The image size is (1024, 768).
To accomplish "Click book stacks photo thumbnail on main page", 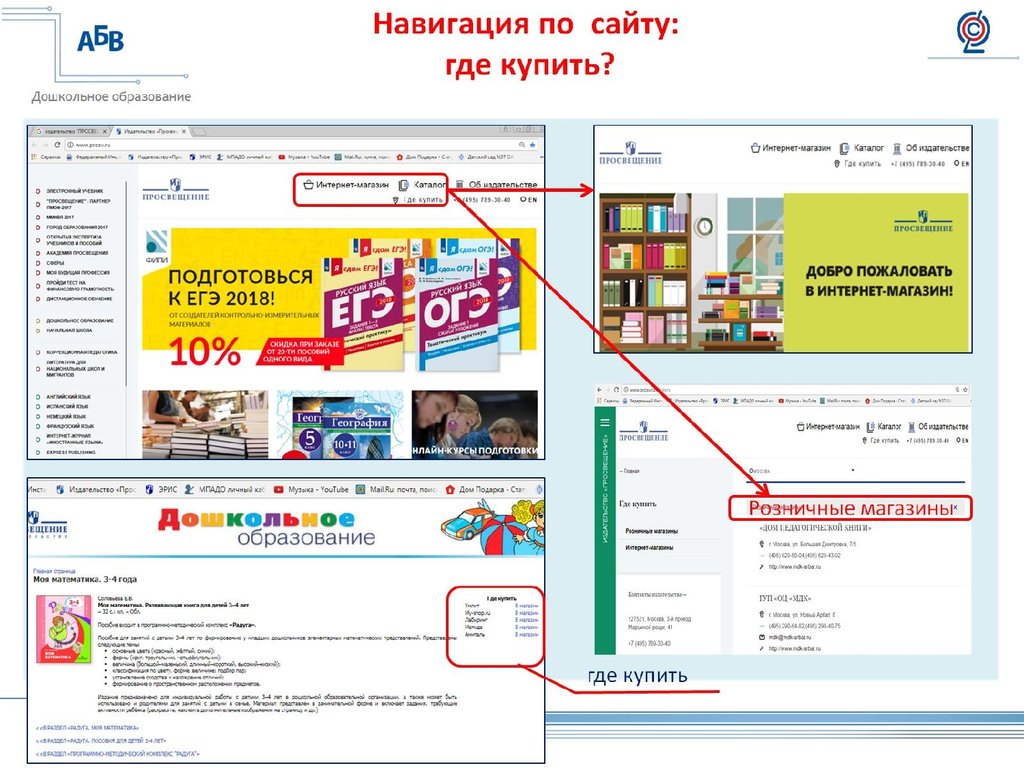I will 205,424.
